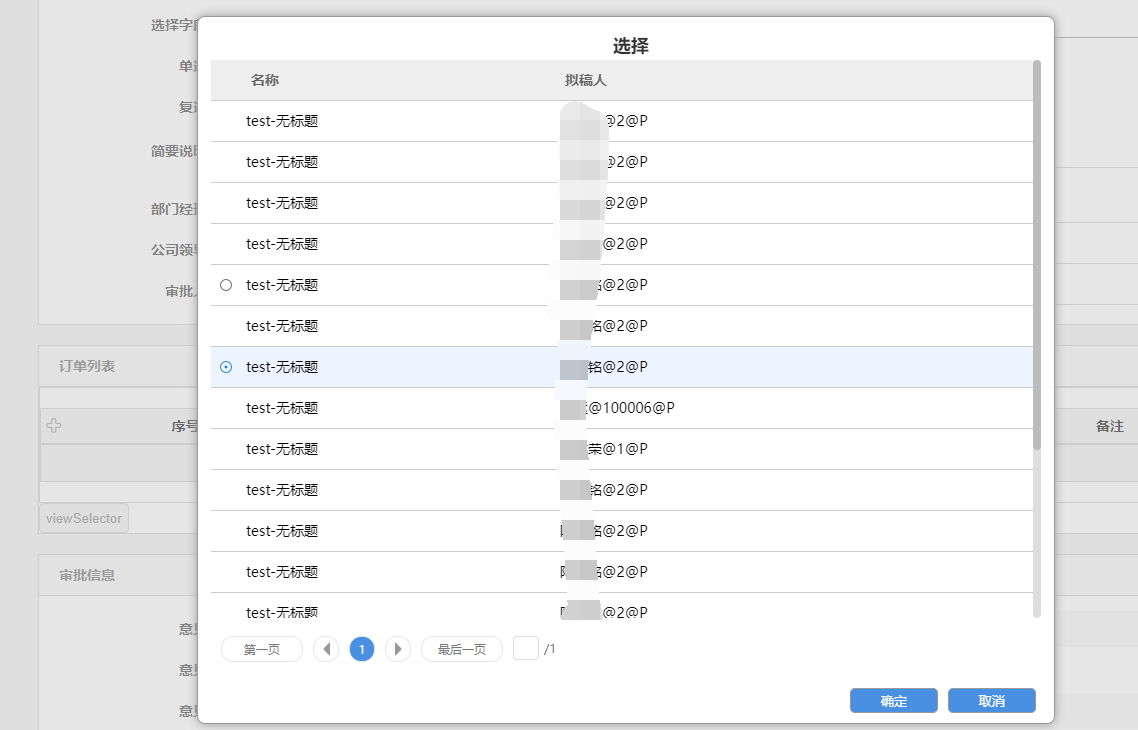Confirm selection with 确定 button
The height and width of the screenshot is (730, 1138).
coord(893,701)
